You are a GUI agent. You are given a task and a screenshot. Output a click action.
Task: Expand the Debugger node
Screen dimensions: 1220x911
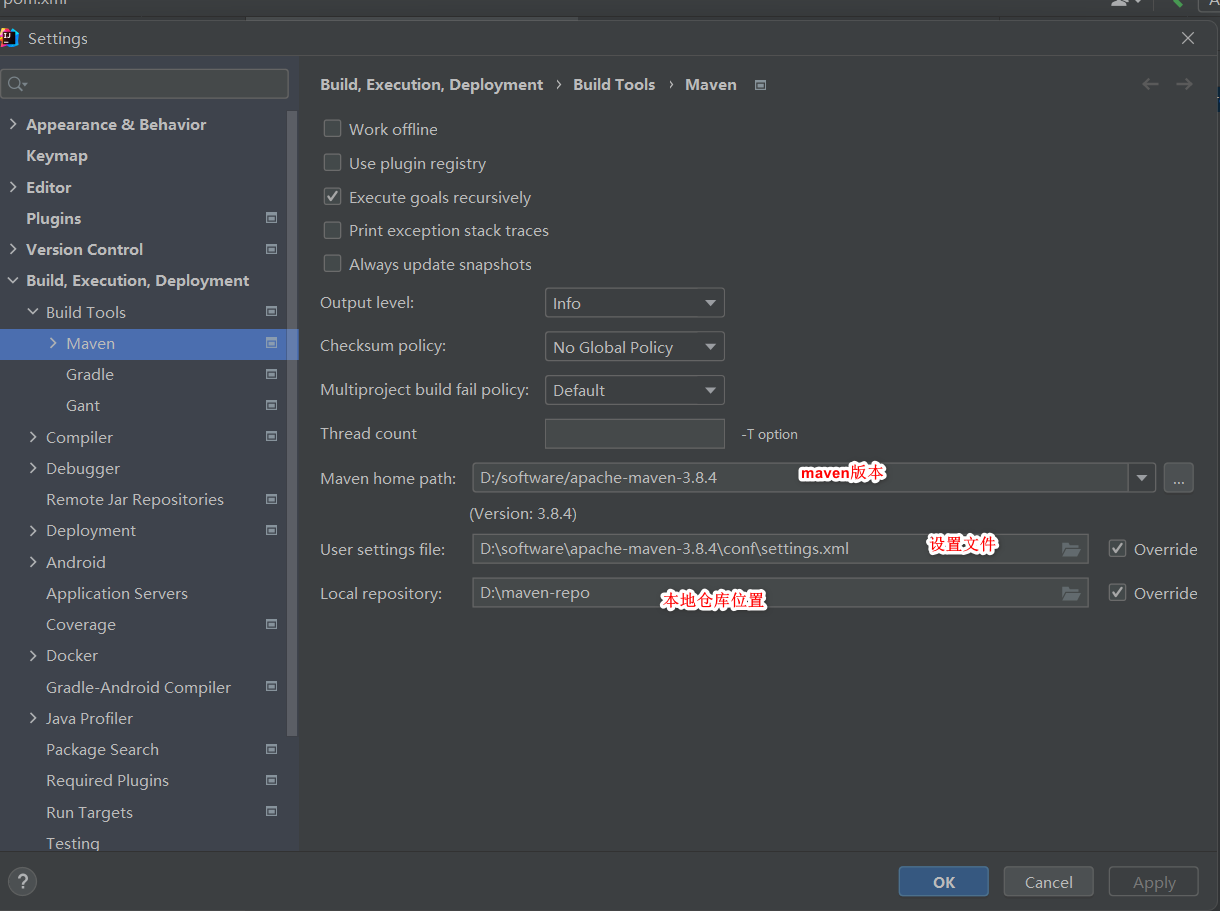(x=33, y=468)
